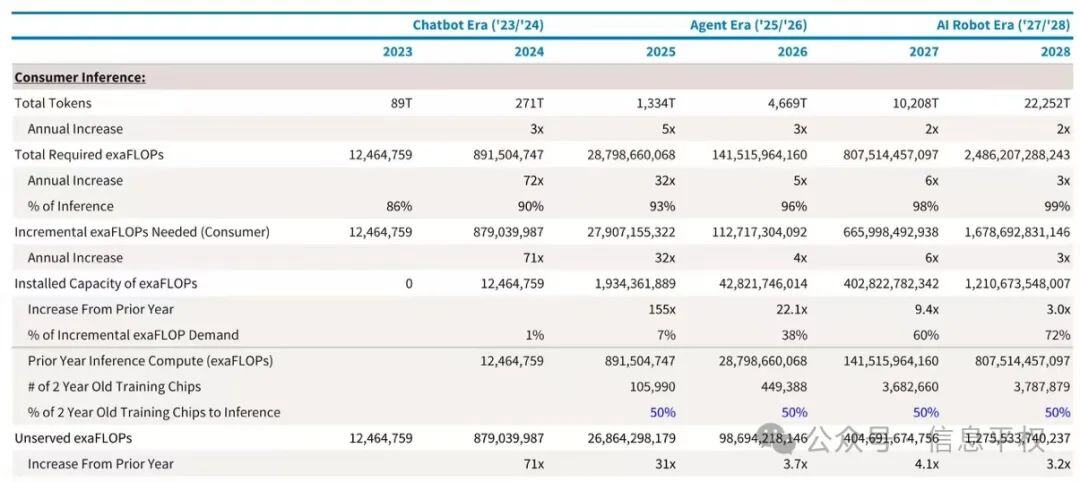
Task: Click the "% of Inference" row label
Action: [70, 206]
